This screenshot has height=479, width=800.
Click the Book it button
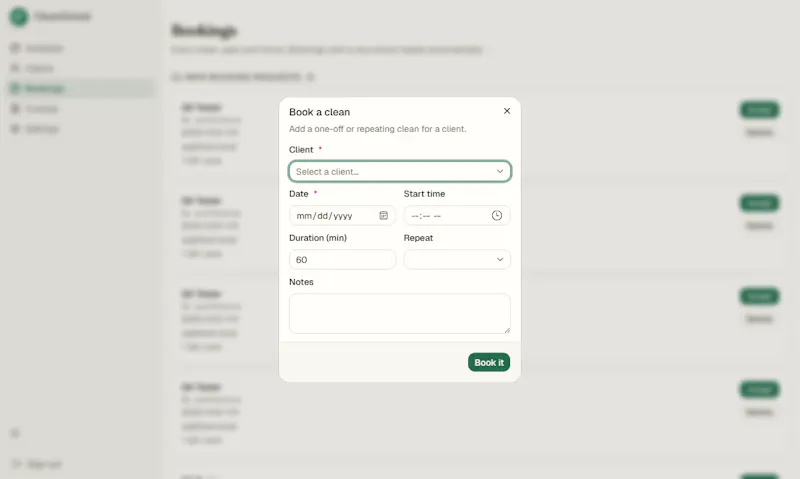489,362
